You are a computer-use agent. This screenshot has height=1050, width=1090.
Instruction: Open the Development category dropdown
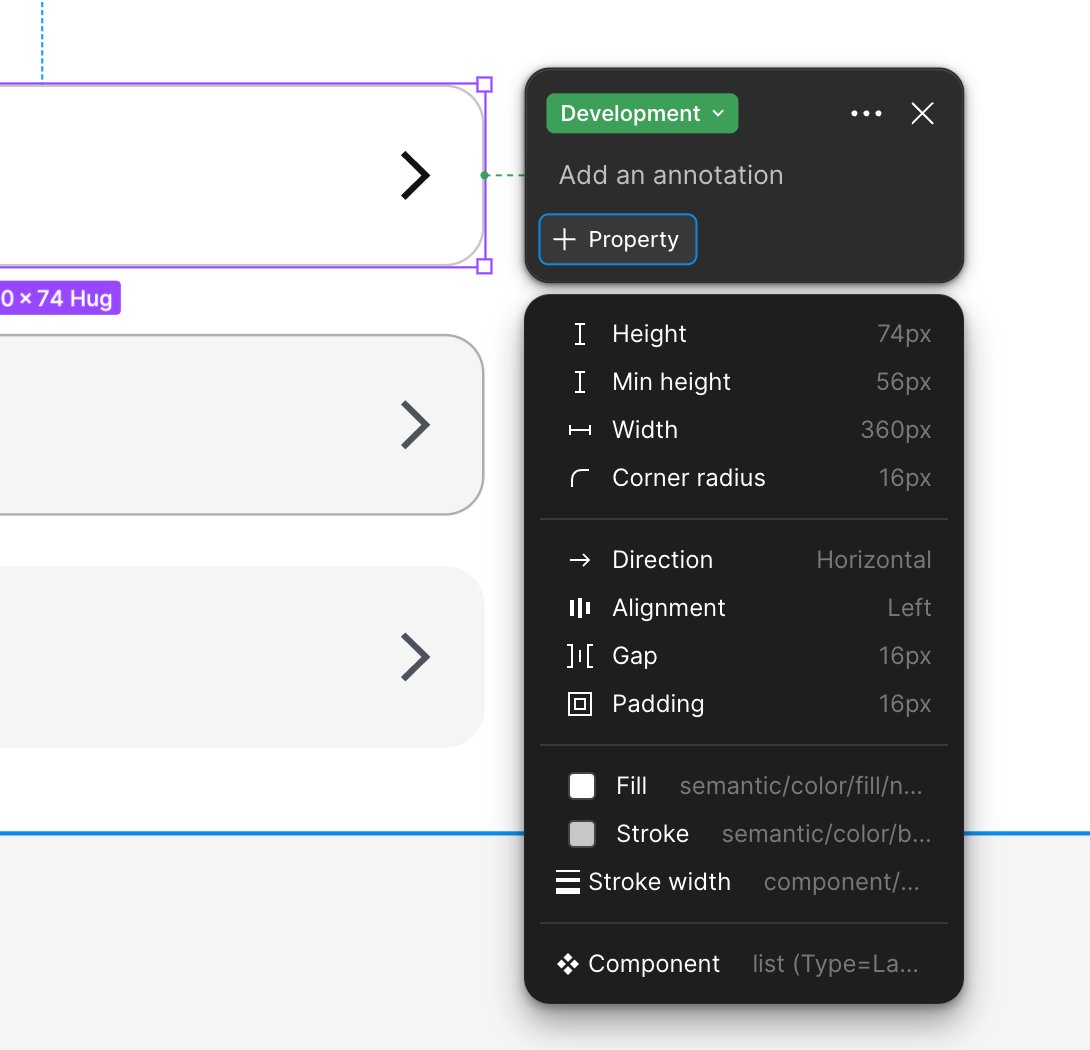(641, 113)
